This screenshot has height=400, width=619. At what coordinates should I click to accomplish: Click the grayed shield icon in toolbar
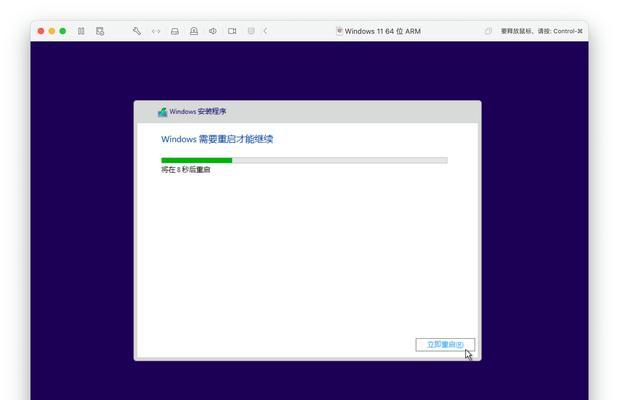pyautogui.click(x=251, y=31)
